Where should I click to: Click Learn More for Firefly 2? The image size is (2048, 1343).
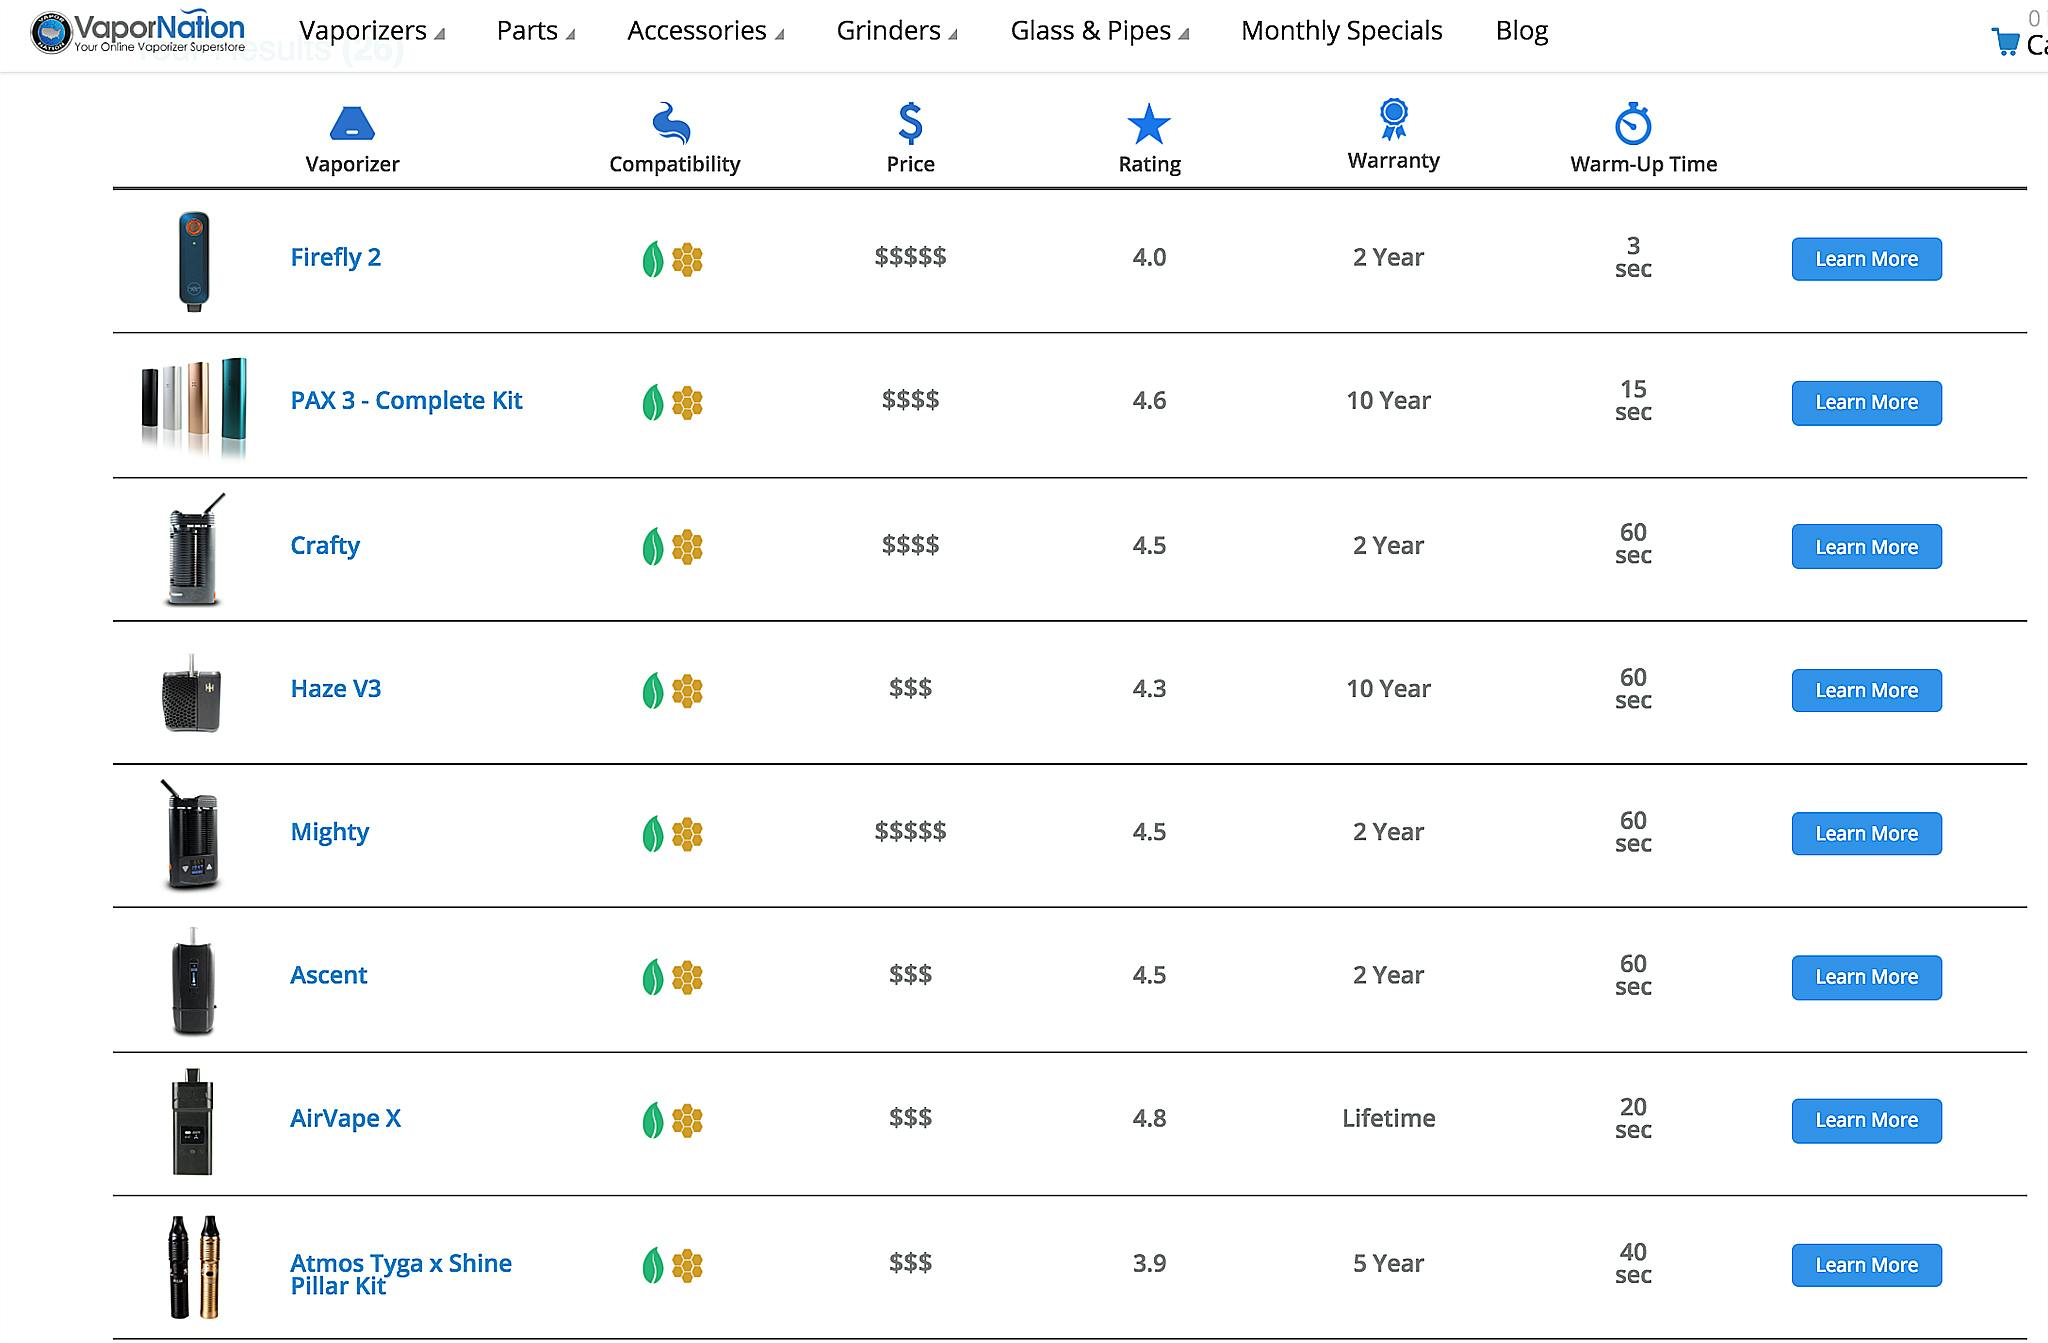[x=1867, y=258]
